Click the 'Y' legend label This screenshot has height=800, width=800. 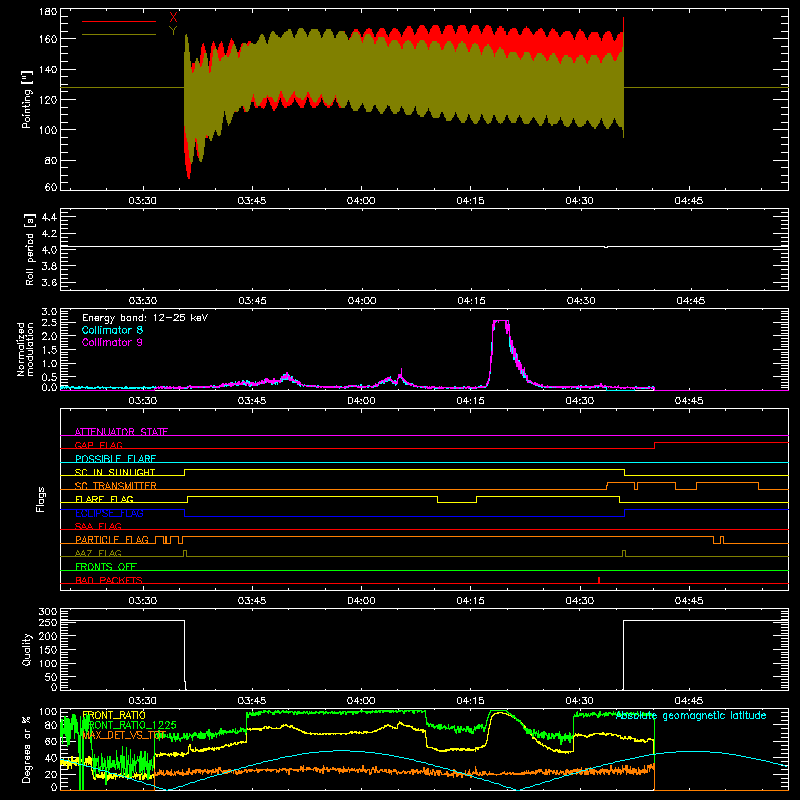click(173, 31)
